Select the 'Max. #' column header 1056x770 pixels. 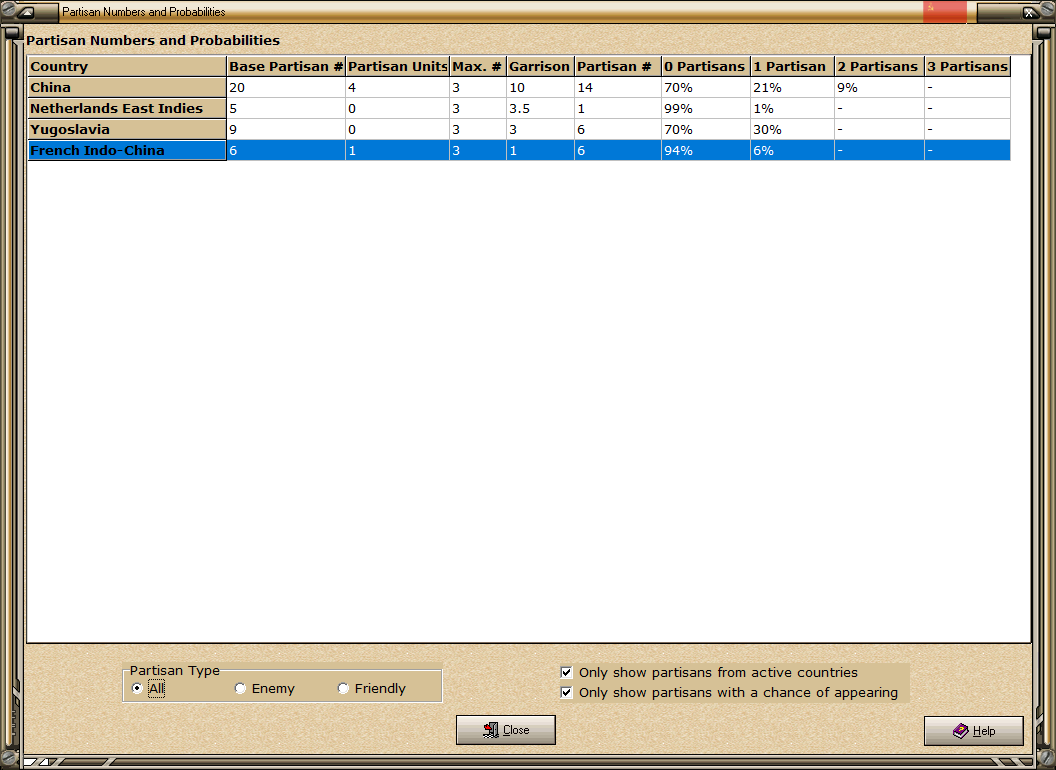478,66
